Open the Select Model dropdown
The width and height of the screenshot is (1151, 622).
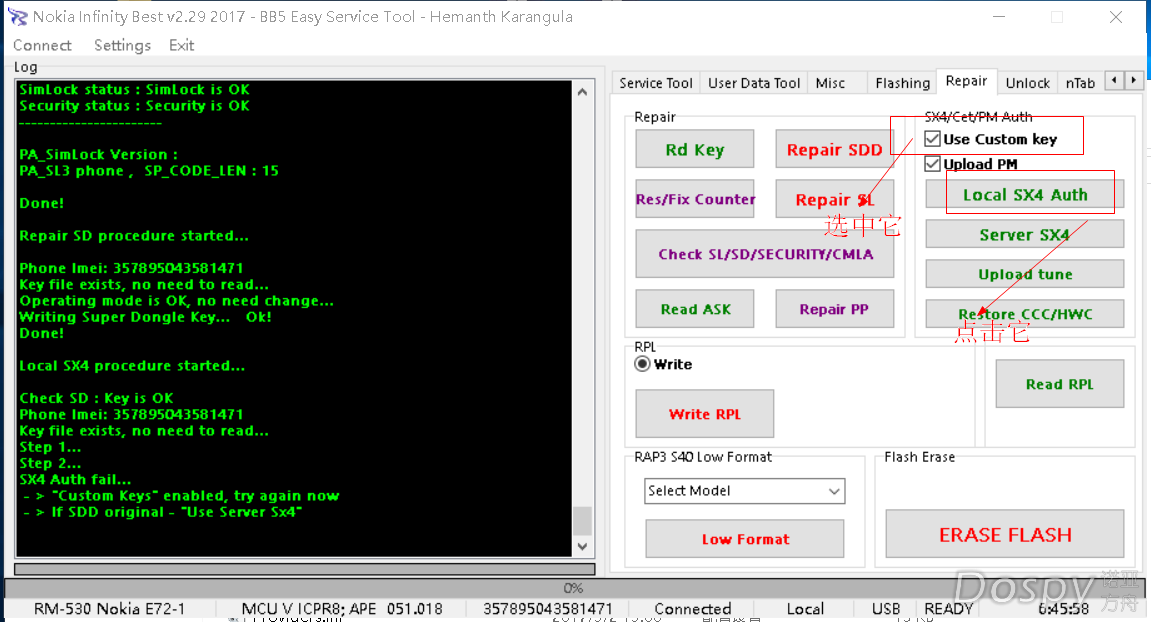click(x=745, y=491)
